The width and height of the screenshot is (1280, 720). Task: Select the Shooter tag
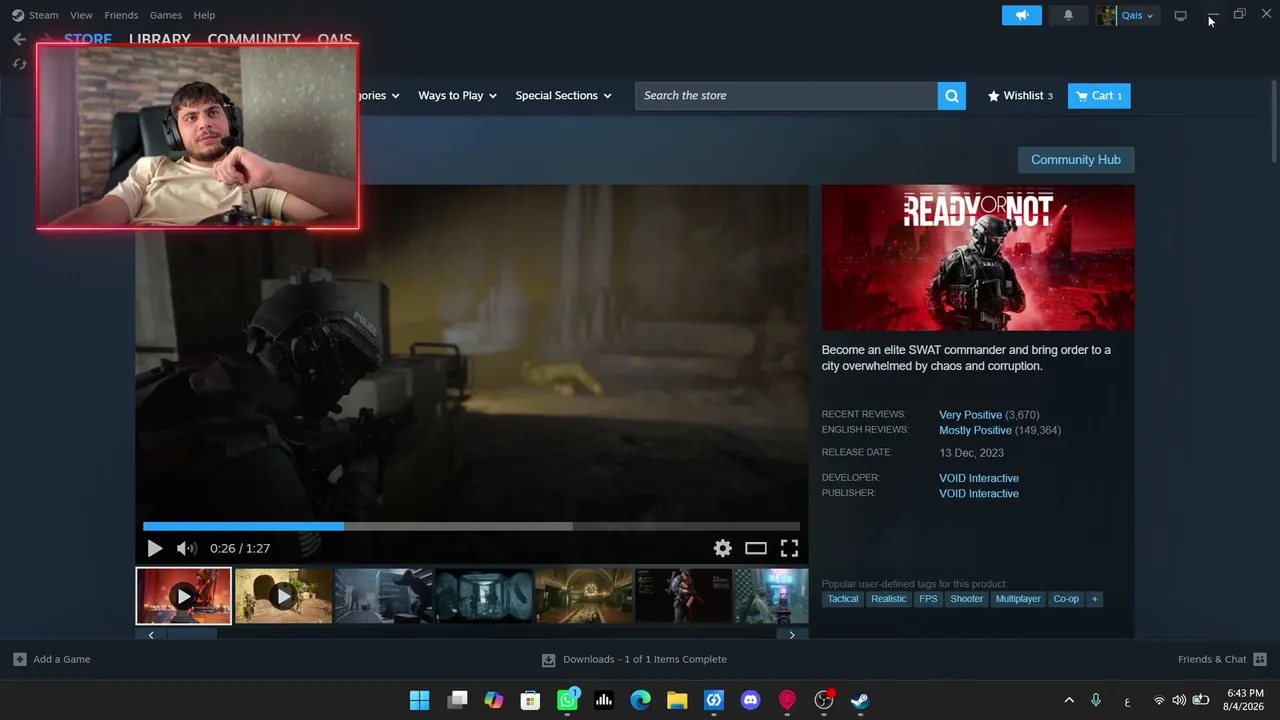click(966, 599)
